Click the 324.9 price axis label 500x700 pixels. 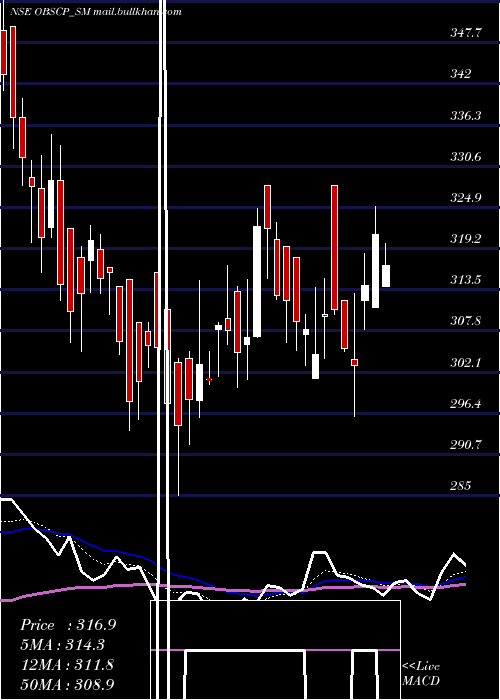(466, 198)
